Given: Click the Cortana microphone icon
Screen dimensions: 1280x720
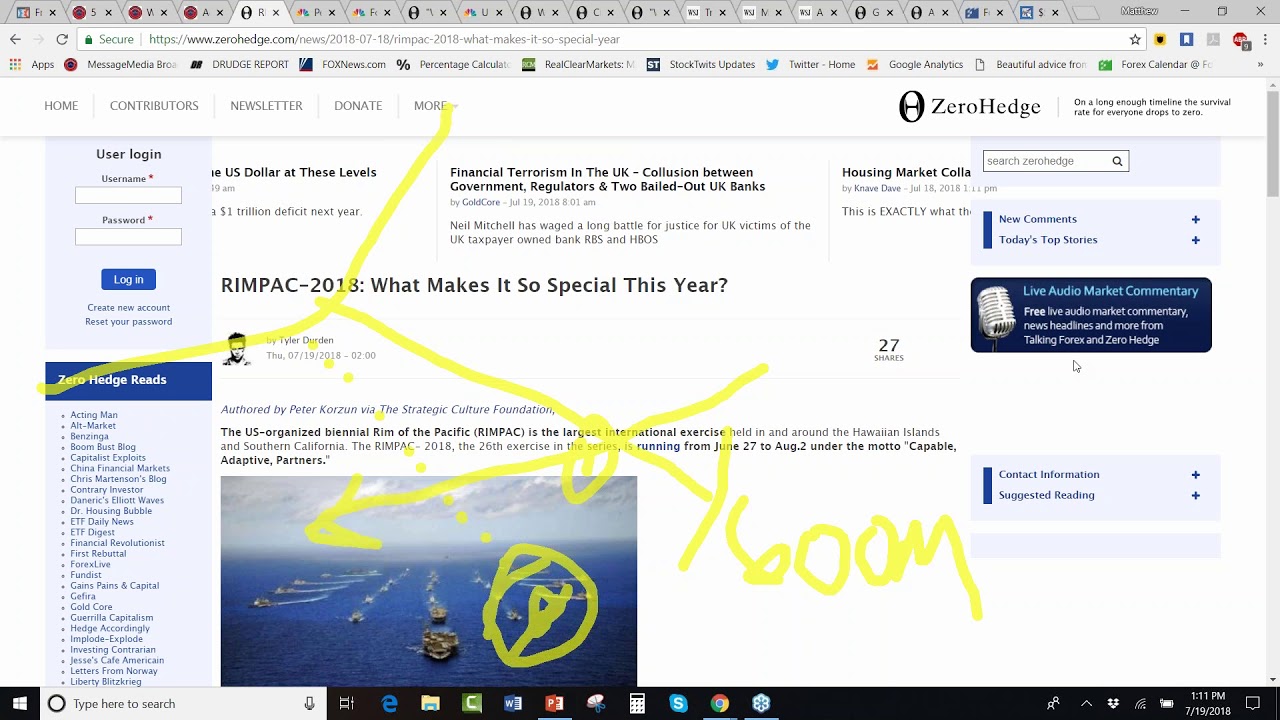Looking at the screenshot, I should [x=310, y=704].
